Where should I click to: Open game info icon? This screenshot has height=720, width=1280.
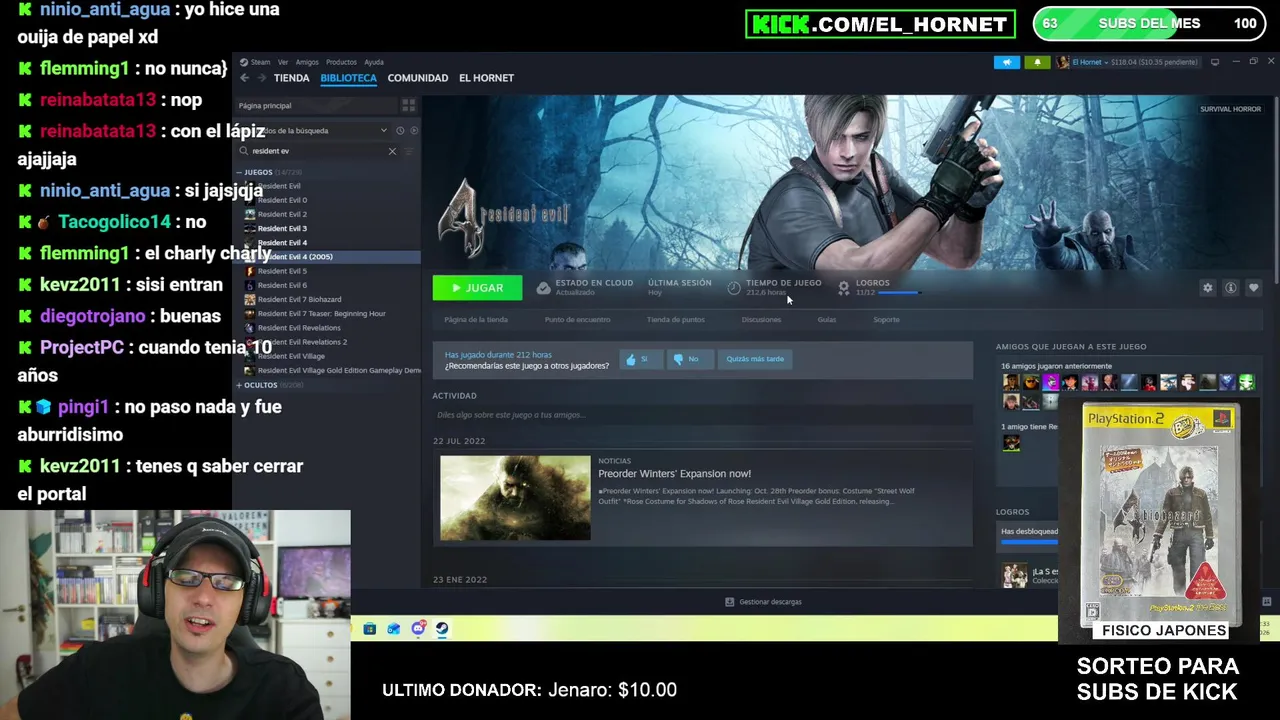coord(1231,288)
